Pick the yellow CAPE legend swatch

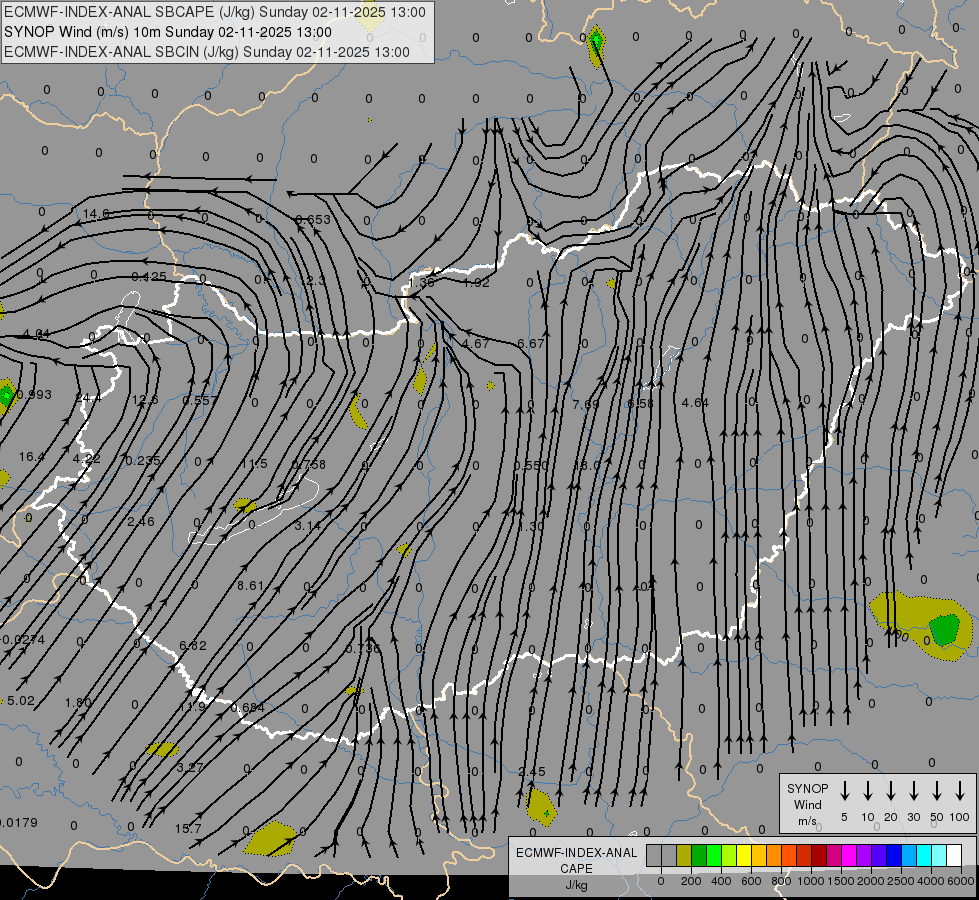[744, 856]
